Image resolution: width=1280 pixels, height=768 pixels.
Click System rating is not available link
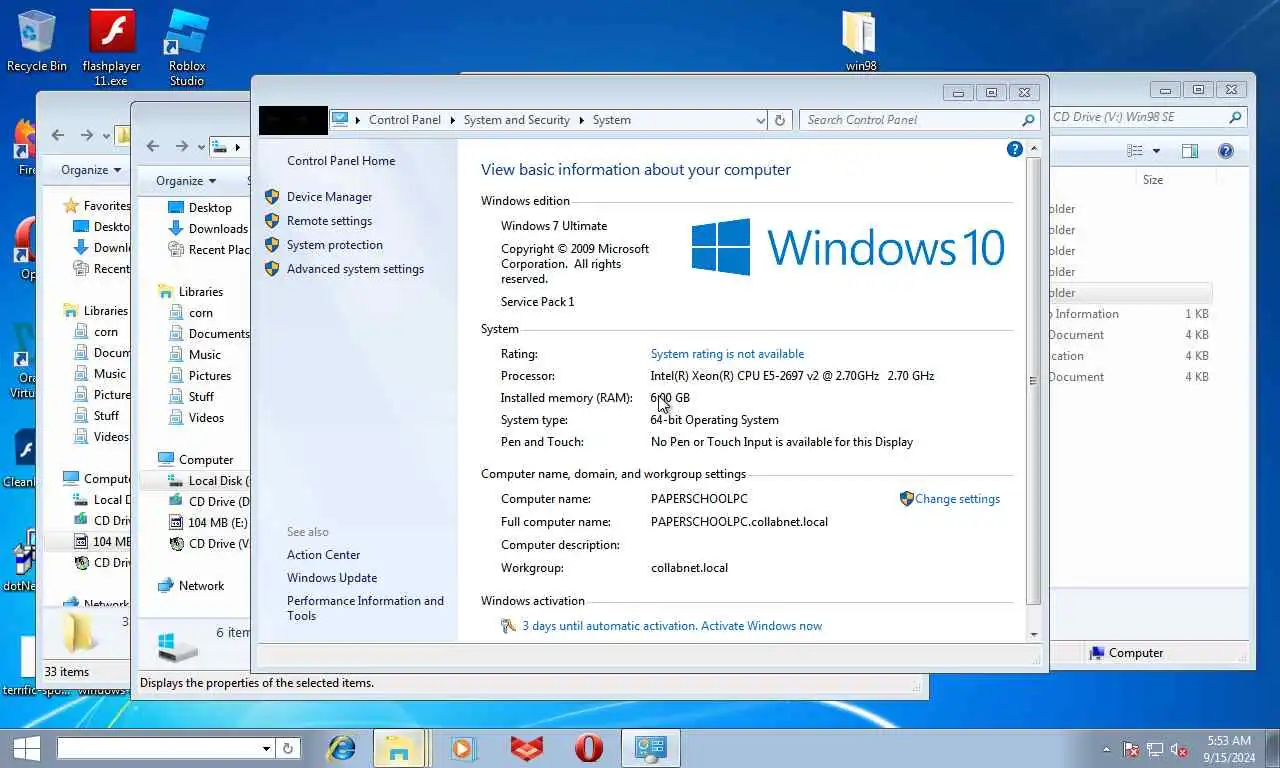(x=727, y=354)
